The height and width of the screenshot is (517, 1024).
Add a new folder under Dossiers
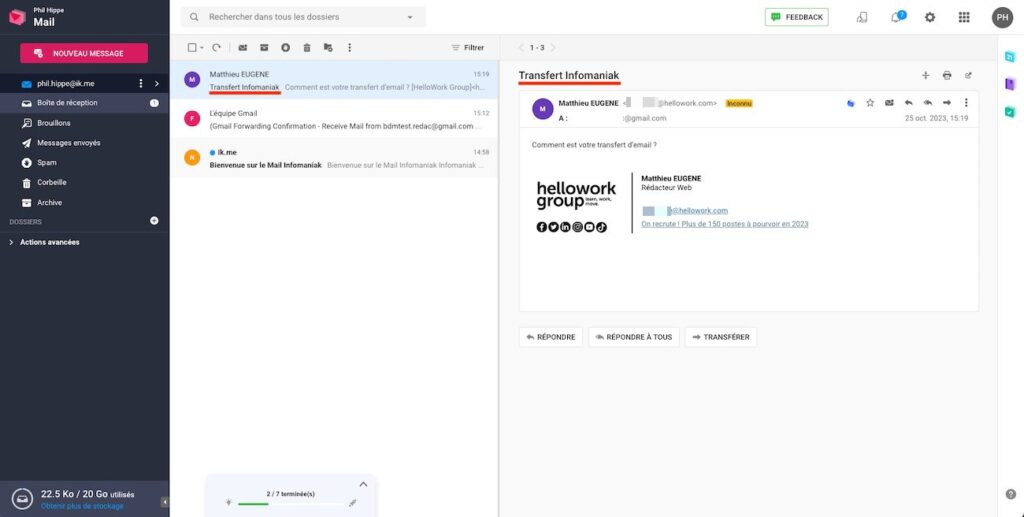(154, 221)
